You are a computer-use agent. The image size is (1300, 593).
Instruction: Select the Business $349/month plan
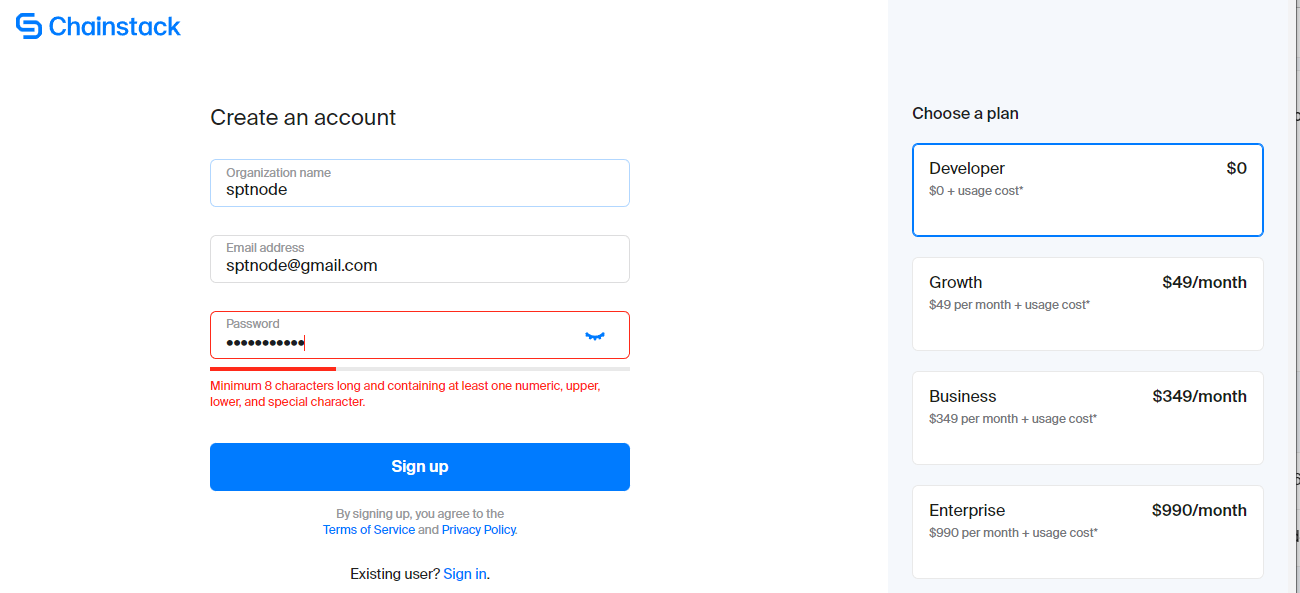point(1087,418)
